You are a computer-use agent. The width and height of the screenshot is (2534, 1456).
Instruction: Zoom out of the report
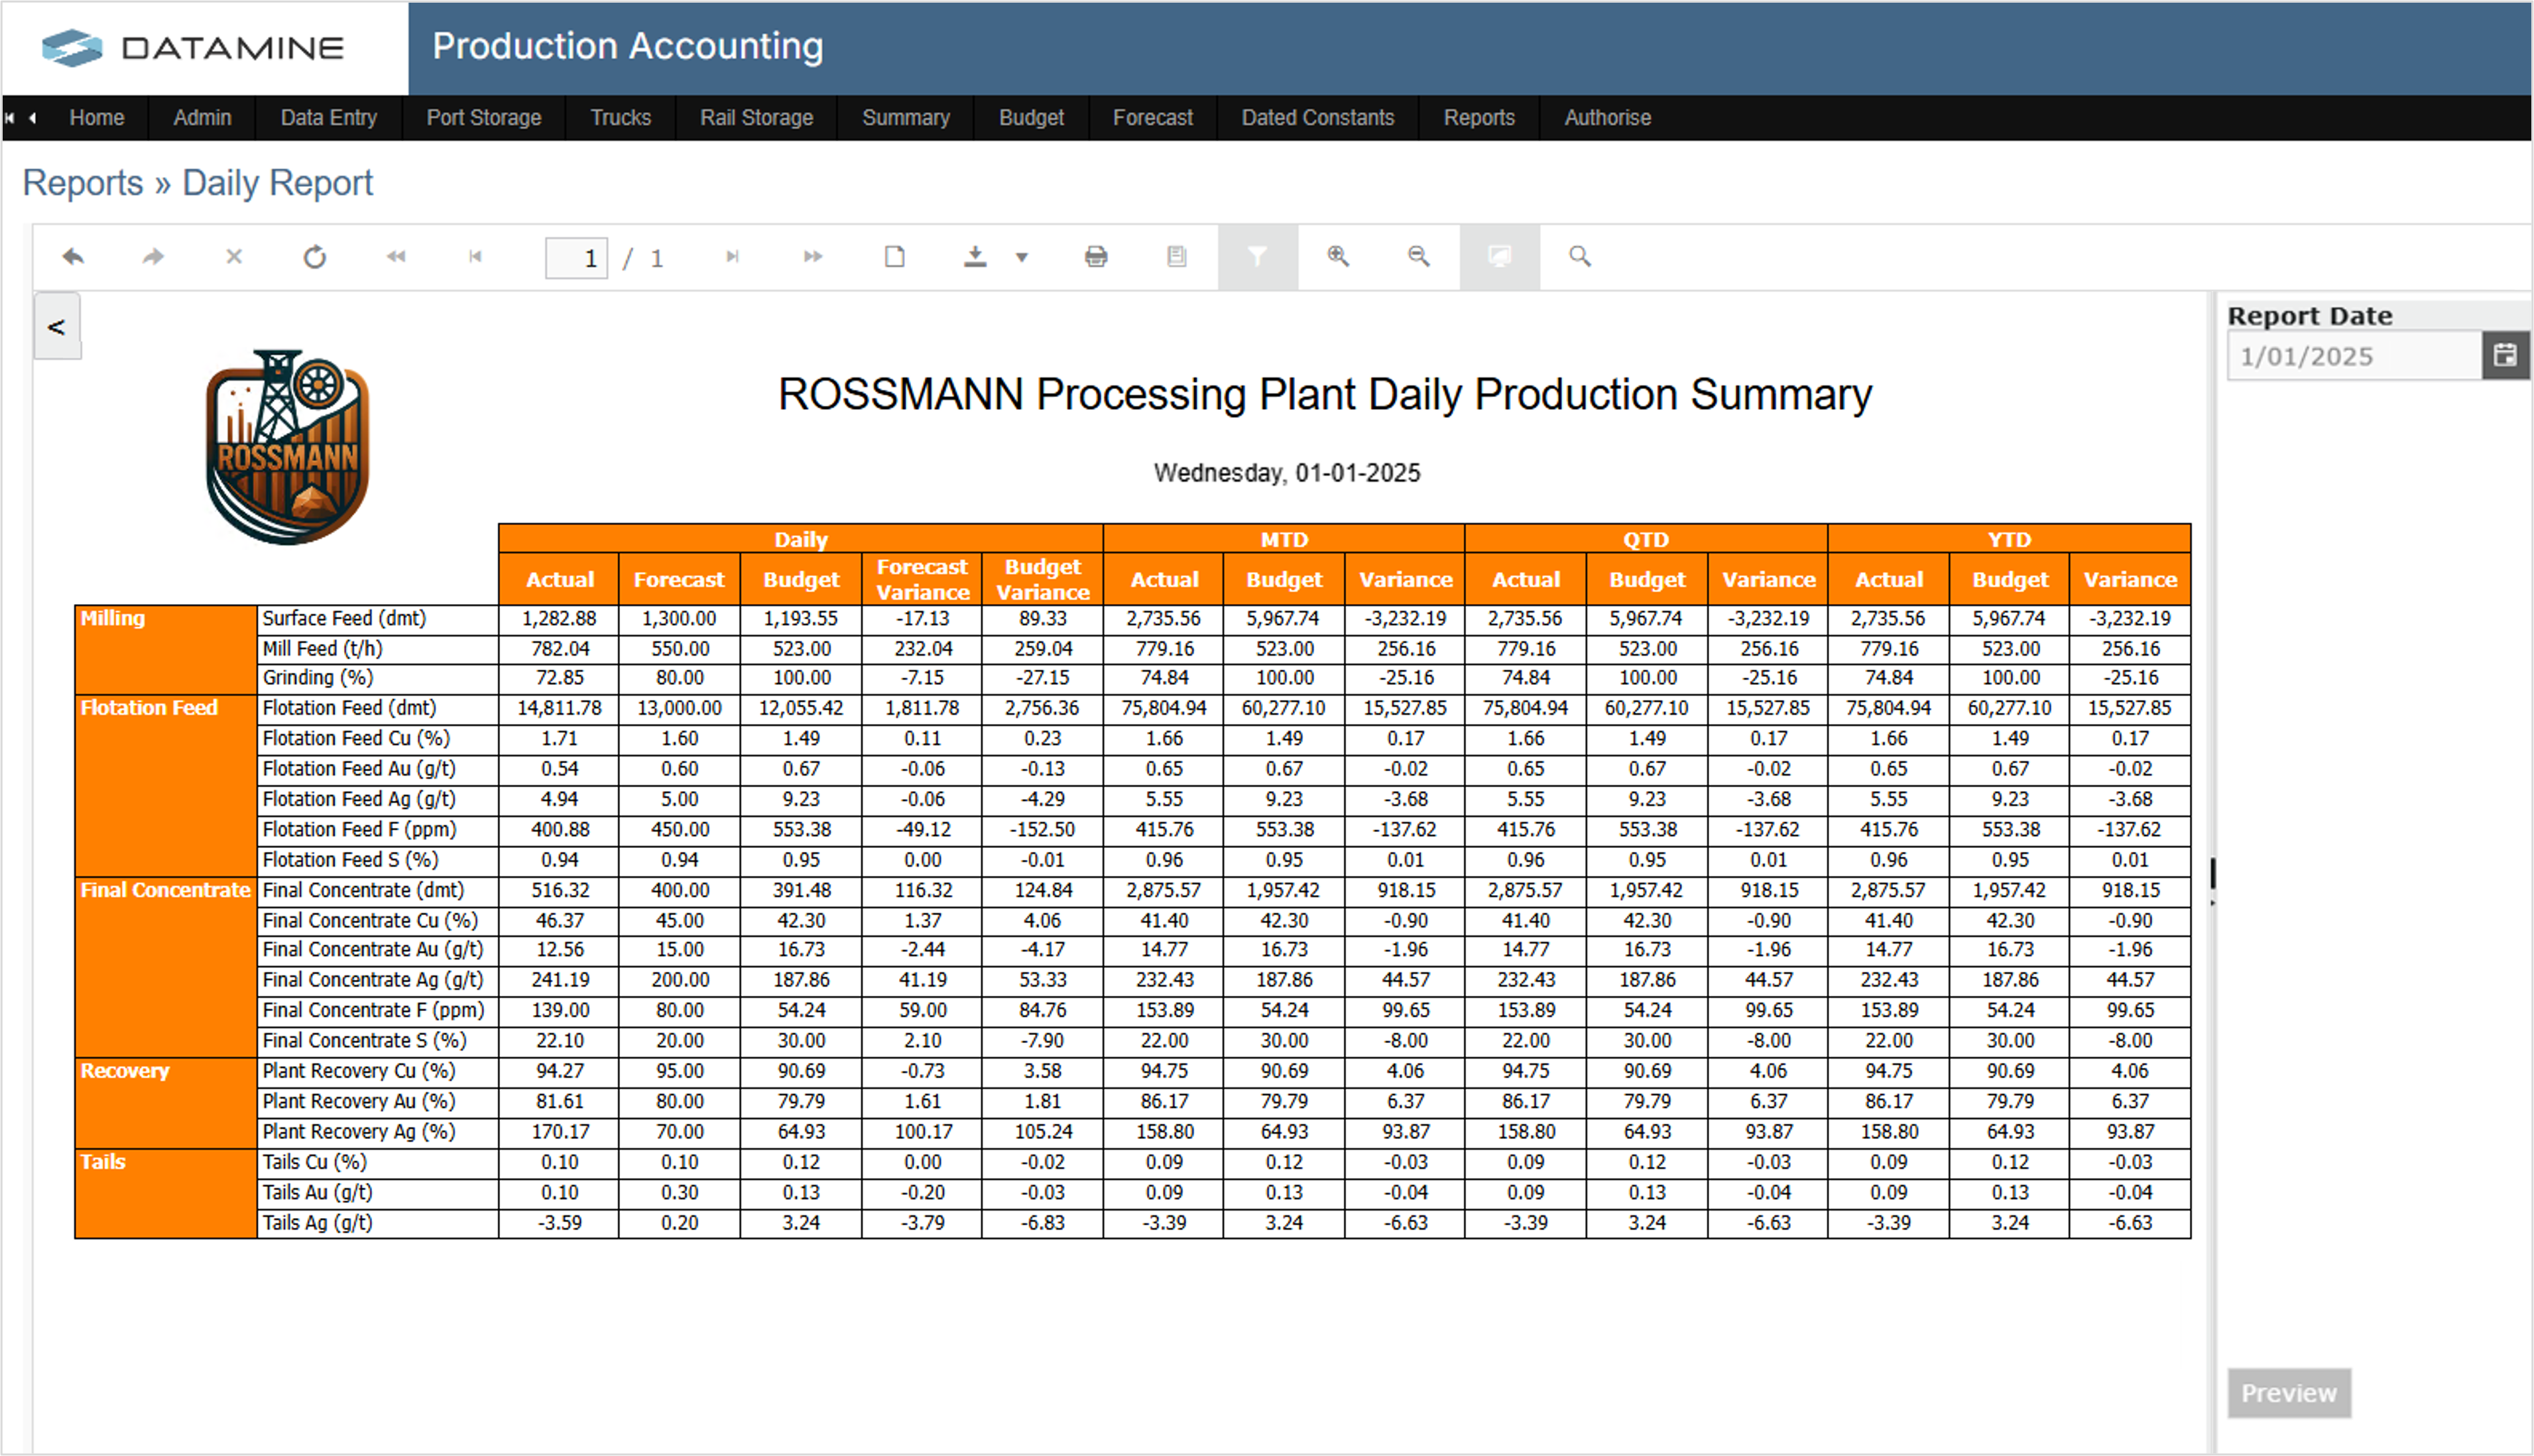[1418, 257]
